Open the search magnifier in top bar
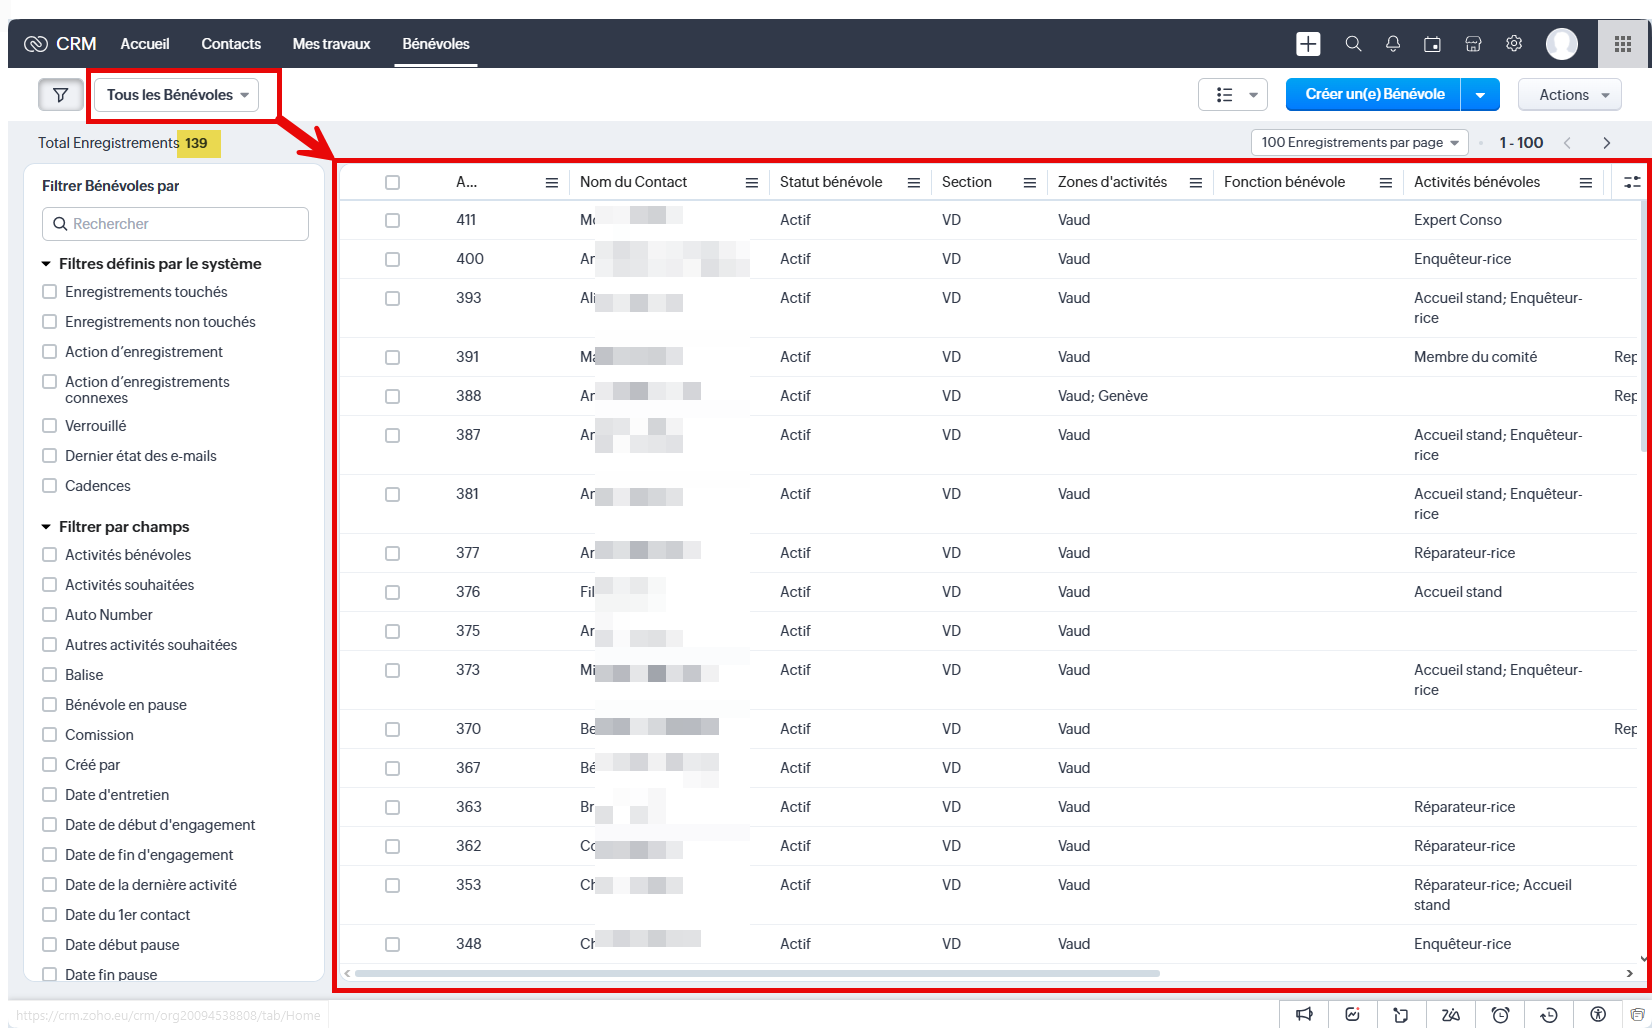The height and width of the screenshot is (1028, 1652). (1353, 44)
